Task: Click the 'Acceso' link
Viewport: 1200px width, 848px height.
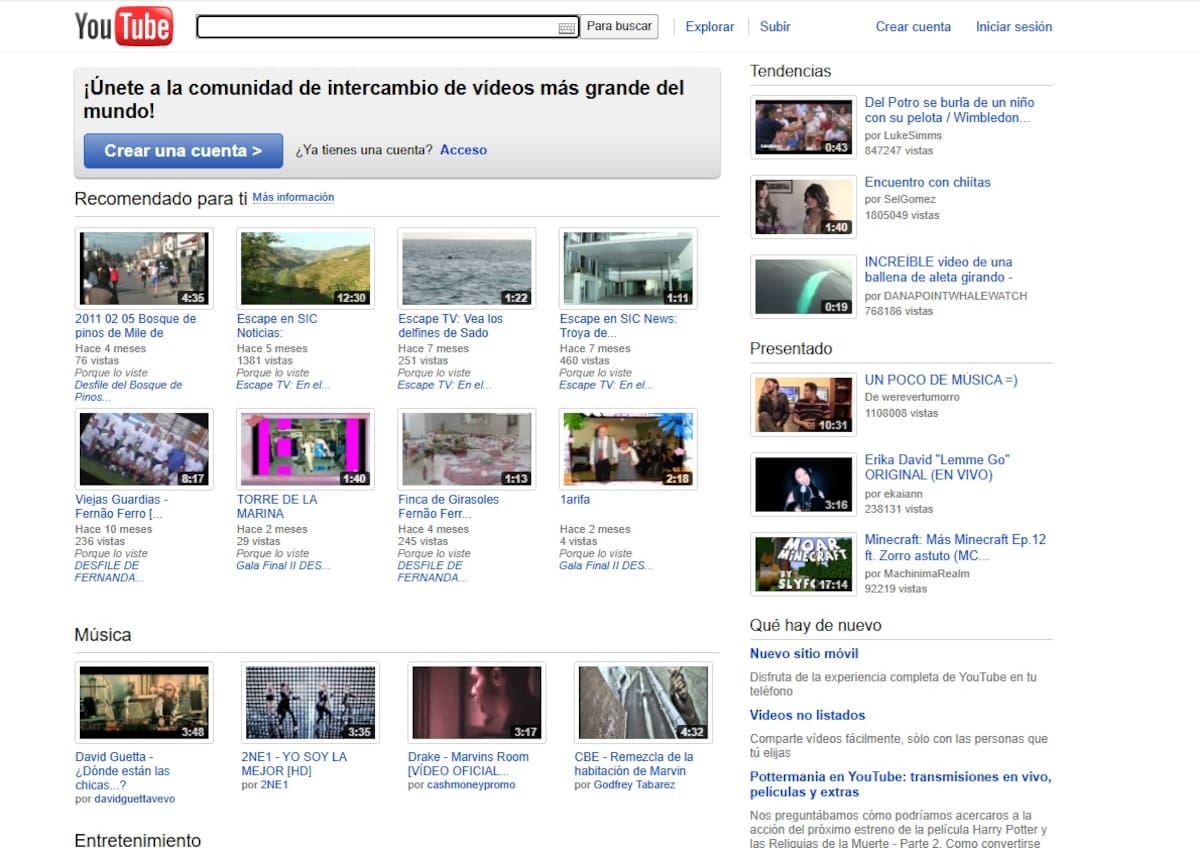Action: coord(463,150)
